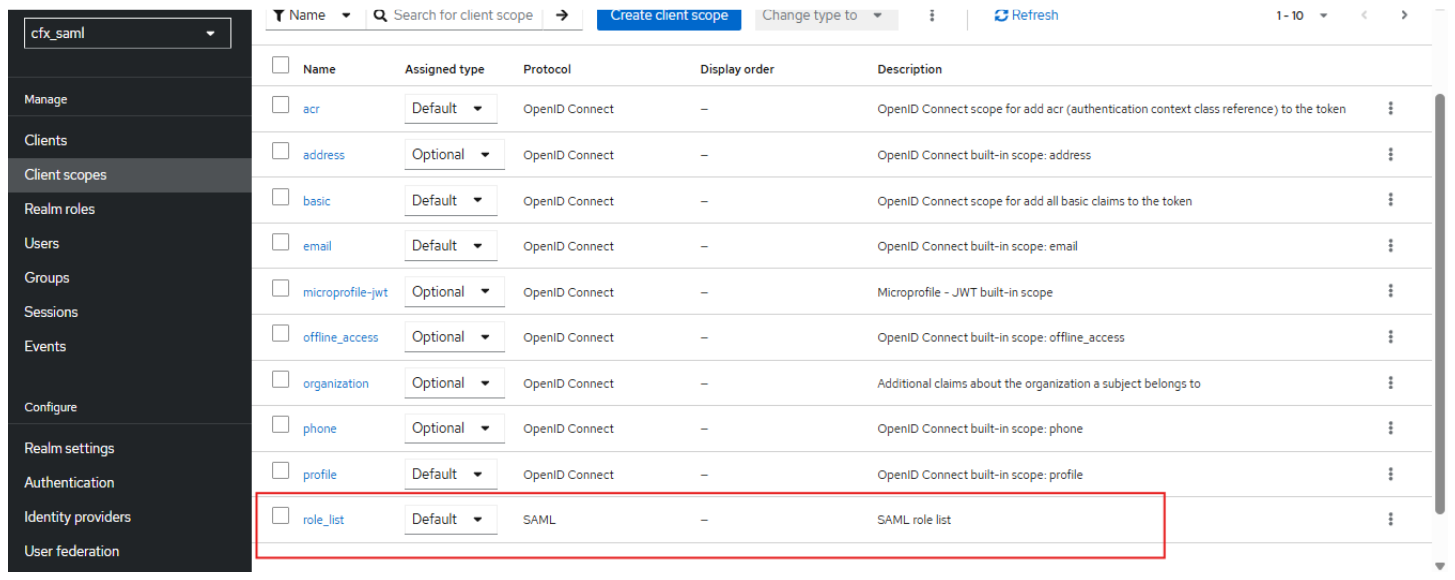This screenshot has width=1455, height=580.
Task: Select the microprofile-jwt row checkbox
Action: click(x=281, y=289)
